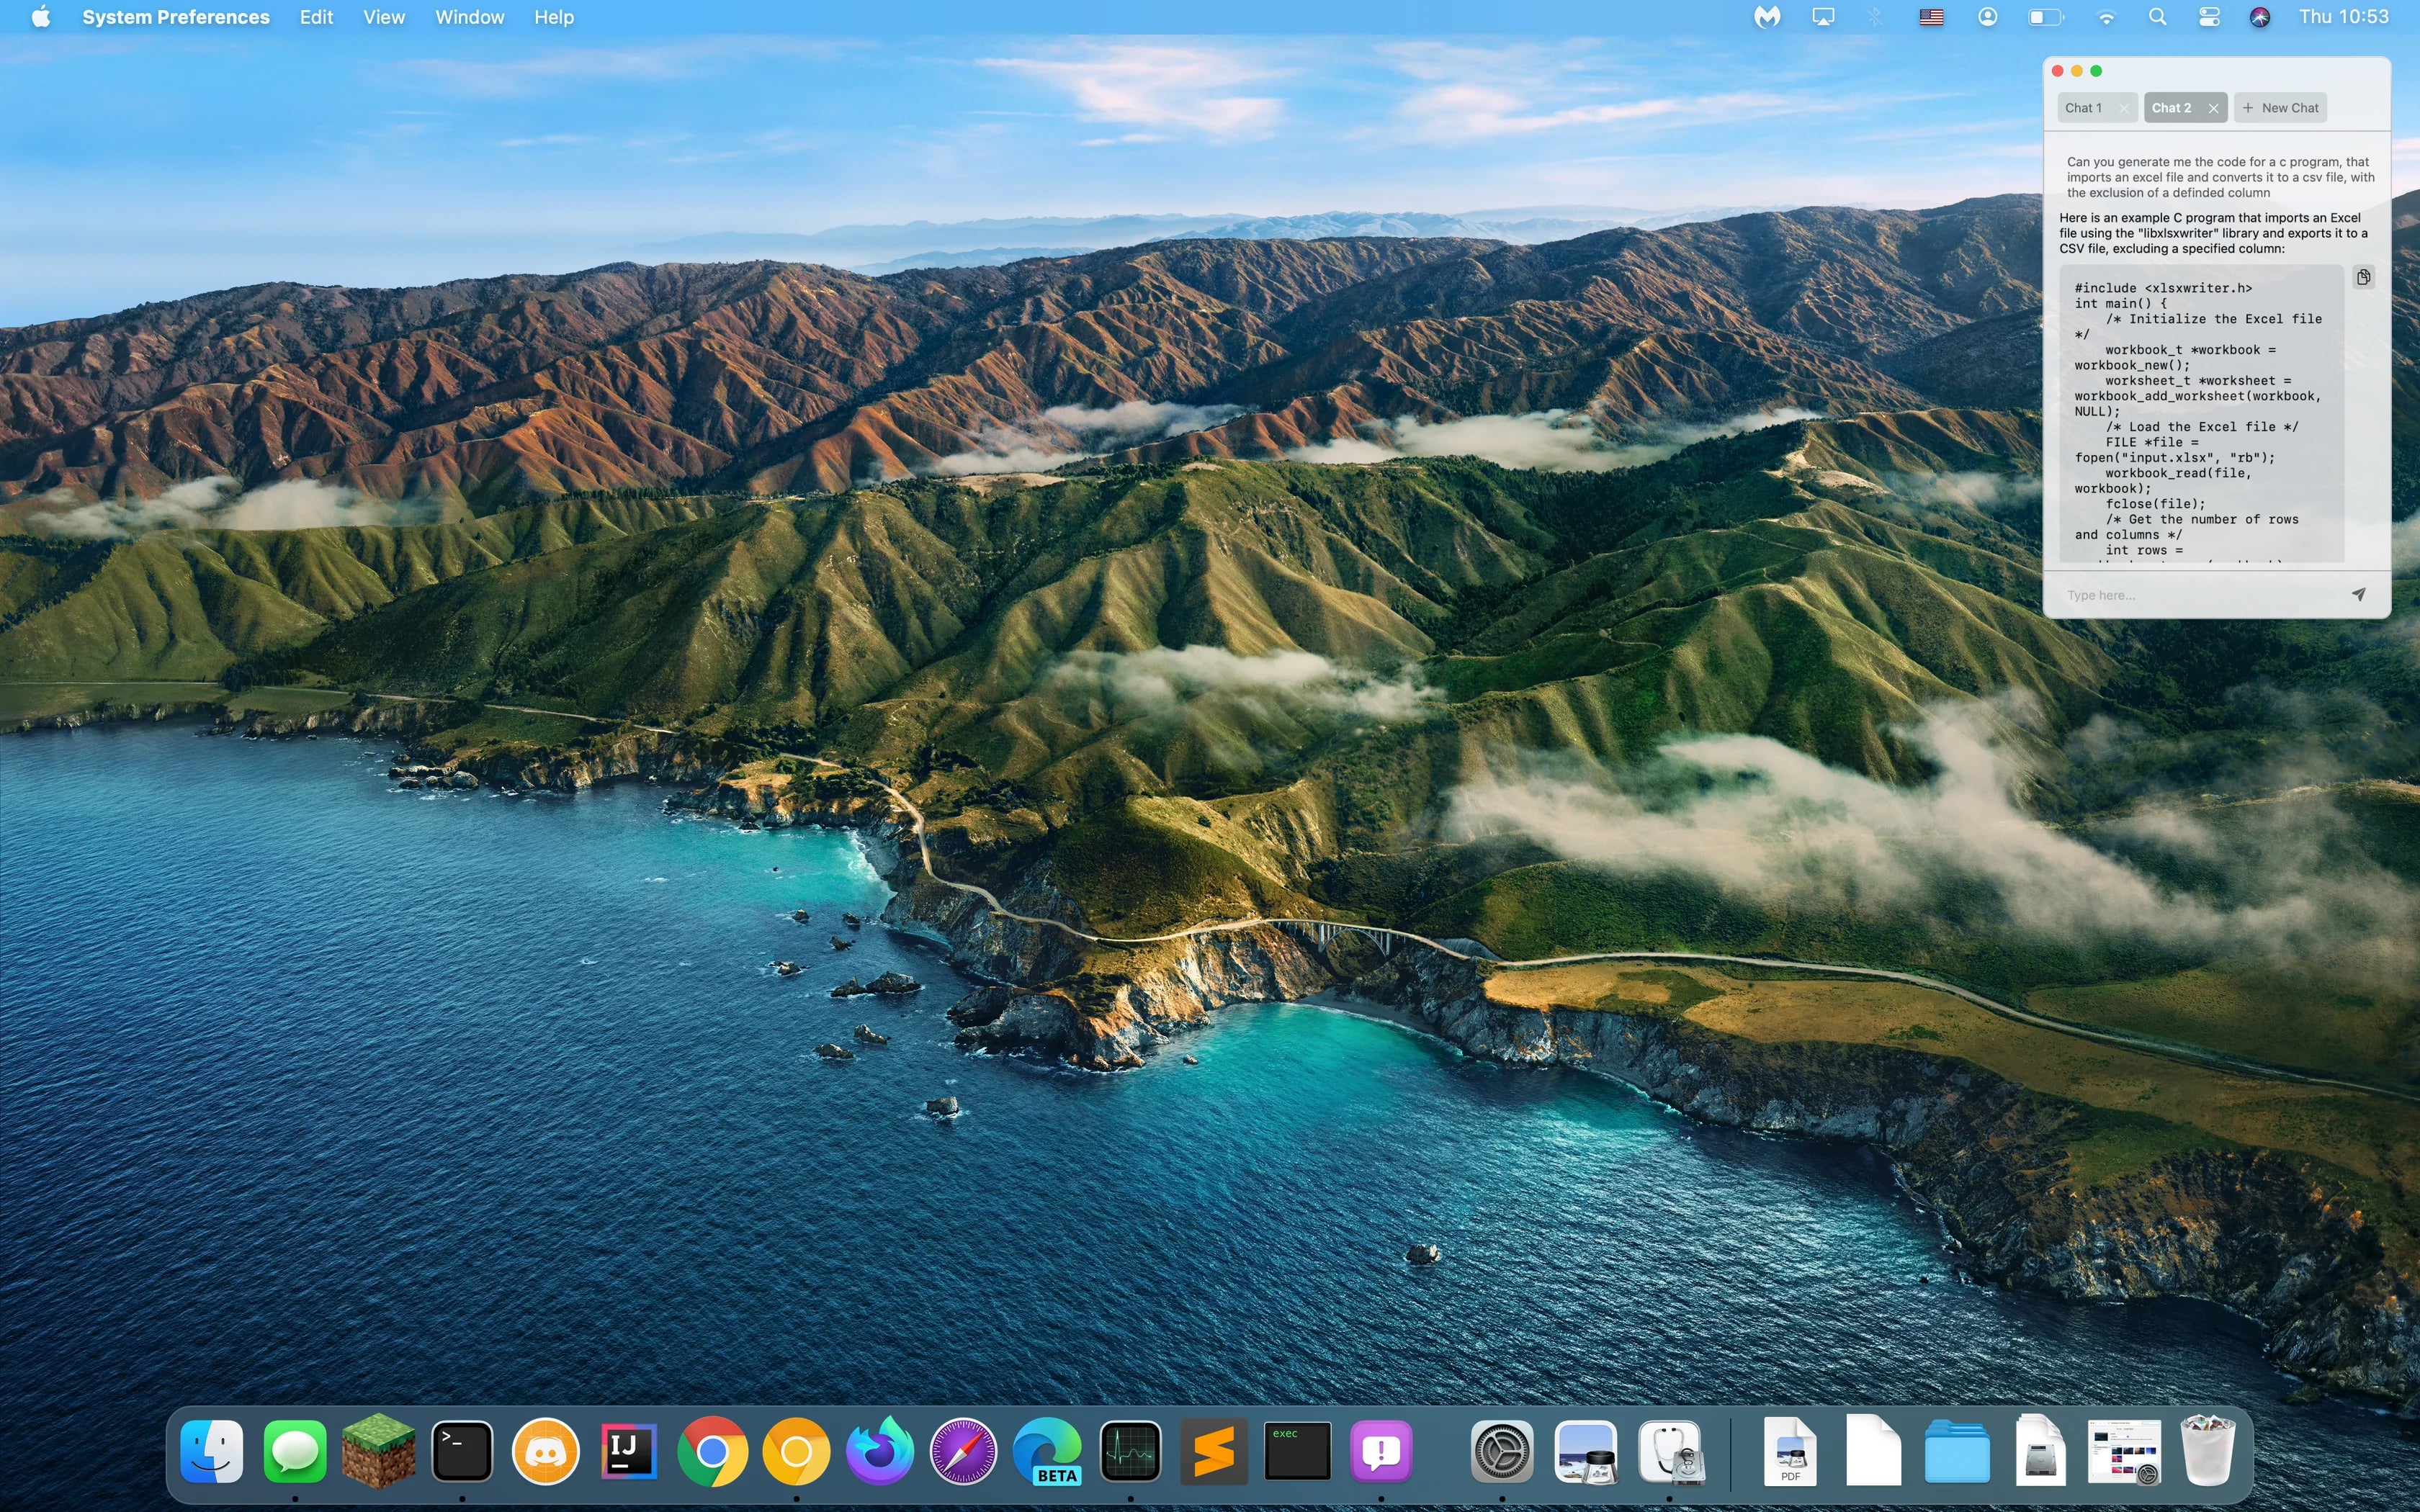The width and height of the screenshot is (2420, 1512).
Task: Open the Apple menu
Action: point(41,17)
